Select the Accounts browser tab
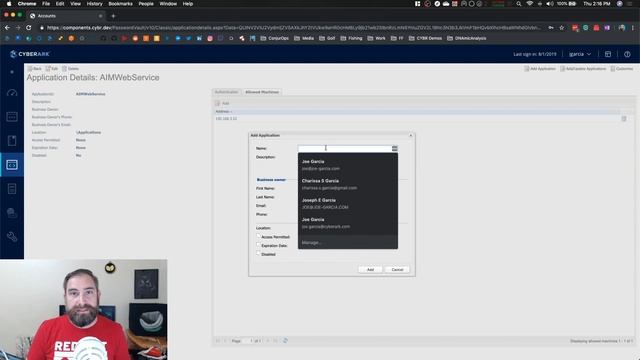Image resolution: width=640 pixels, height=360 pixels. tap(65, 16)
